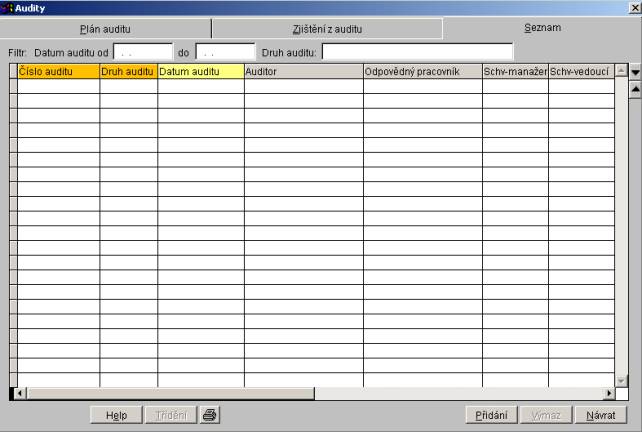
Task: Select the Seznam tab
Action: [x=542, y=28]
